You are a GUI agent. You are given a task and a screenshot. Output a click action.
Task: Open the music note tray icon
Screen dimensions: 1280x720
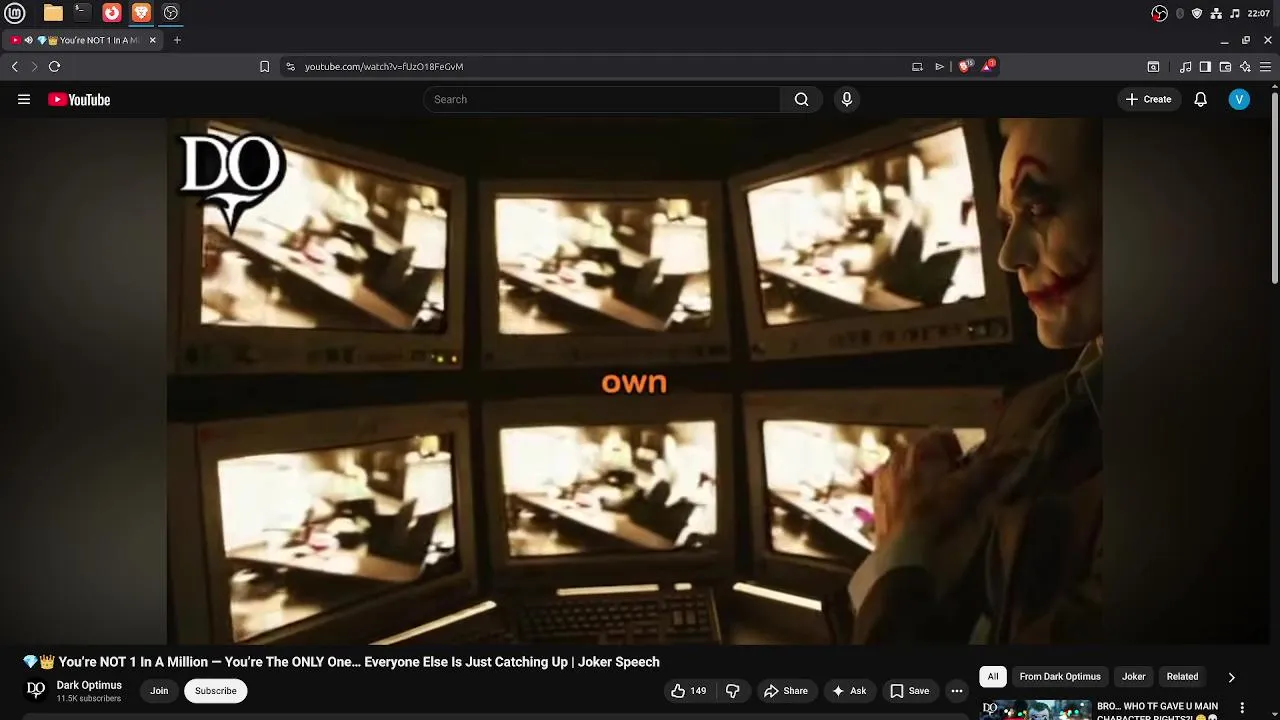[1235, 13]
